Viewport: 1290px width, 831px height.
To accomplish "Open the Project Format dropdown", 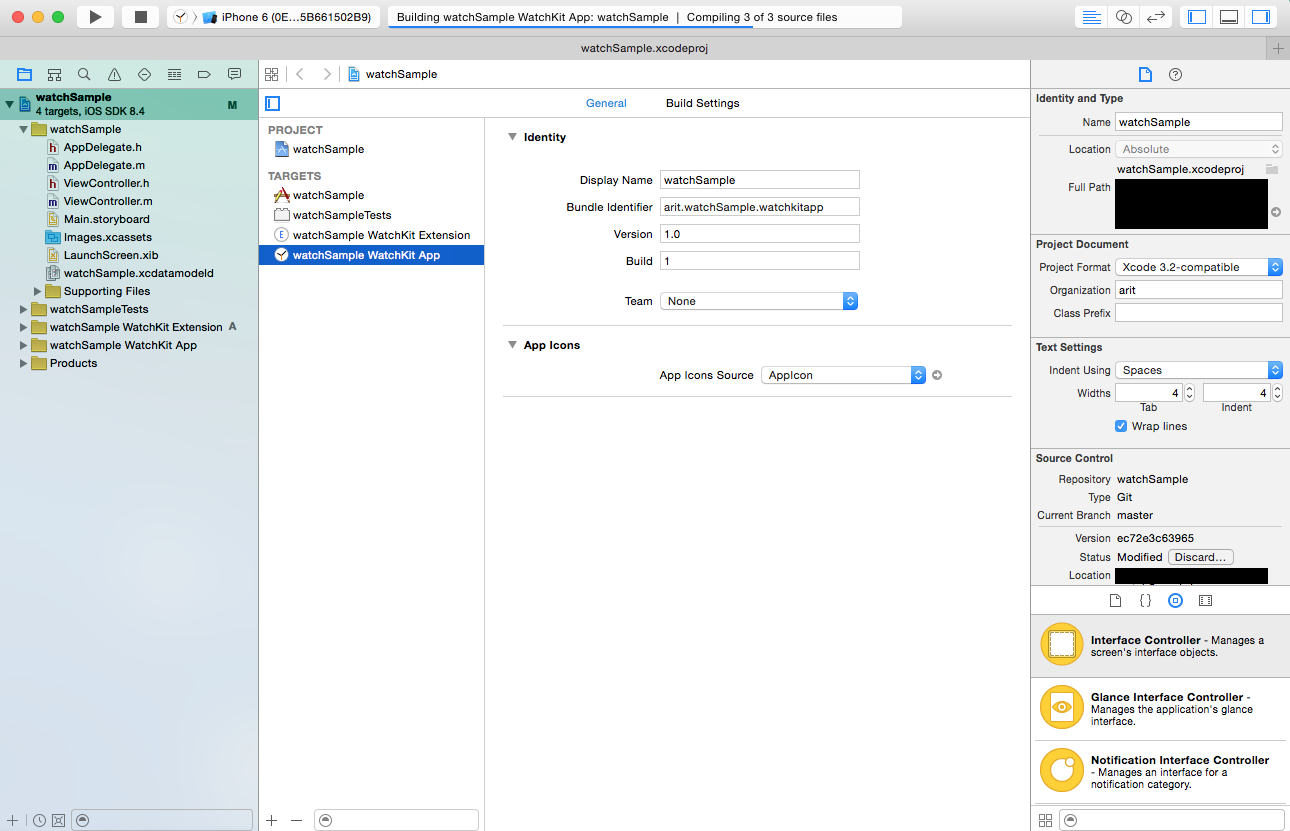I will click(1199, 267).
